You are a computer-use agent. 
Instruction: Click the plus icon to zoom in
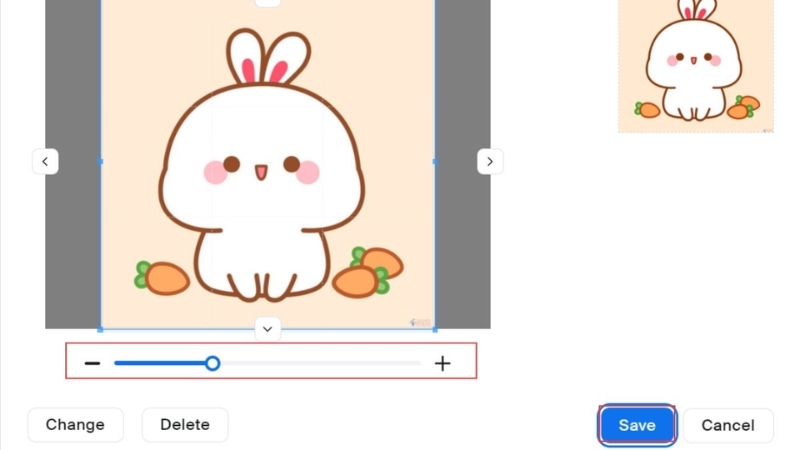(442, 363)
